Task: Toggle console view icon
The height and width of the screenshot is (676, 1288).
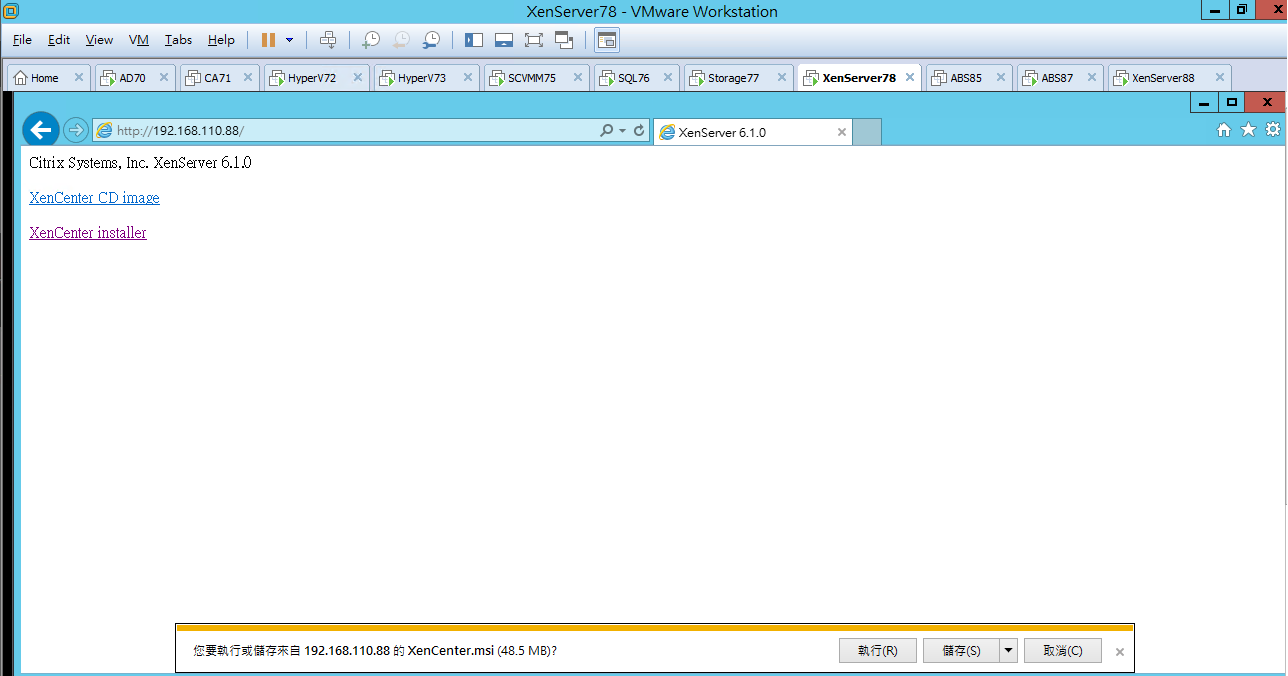Action: pos(607,40)
